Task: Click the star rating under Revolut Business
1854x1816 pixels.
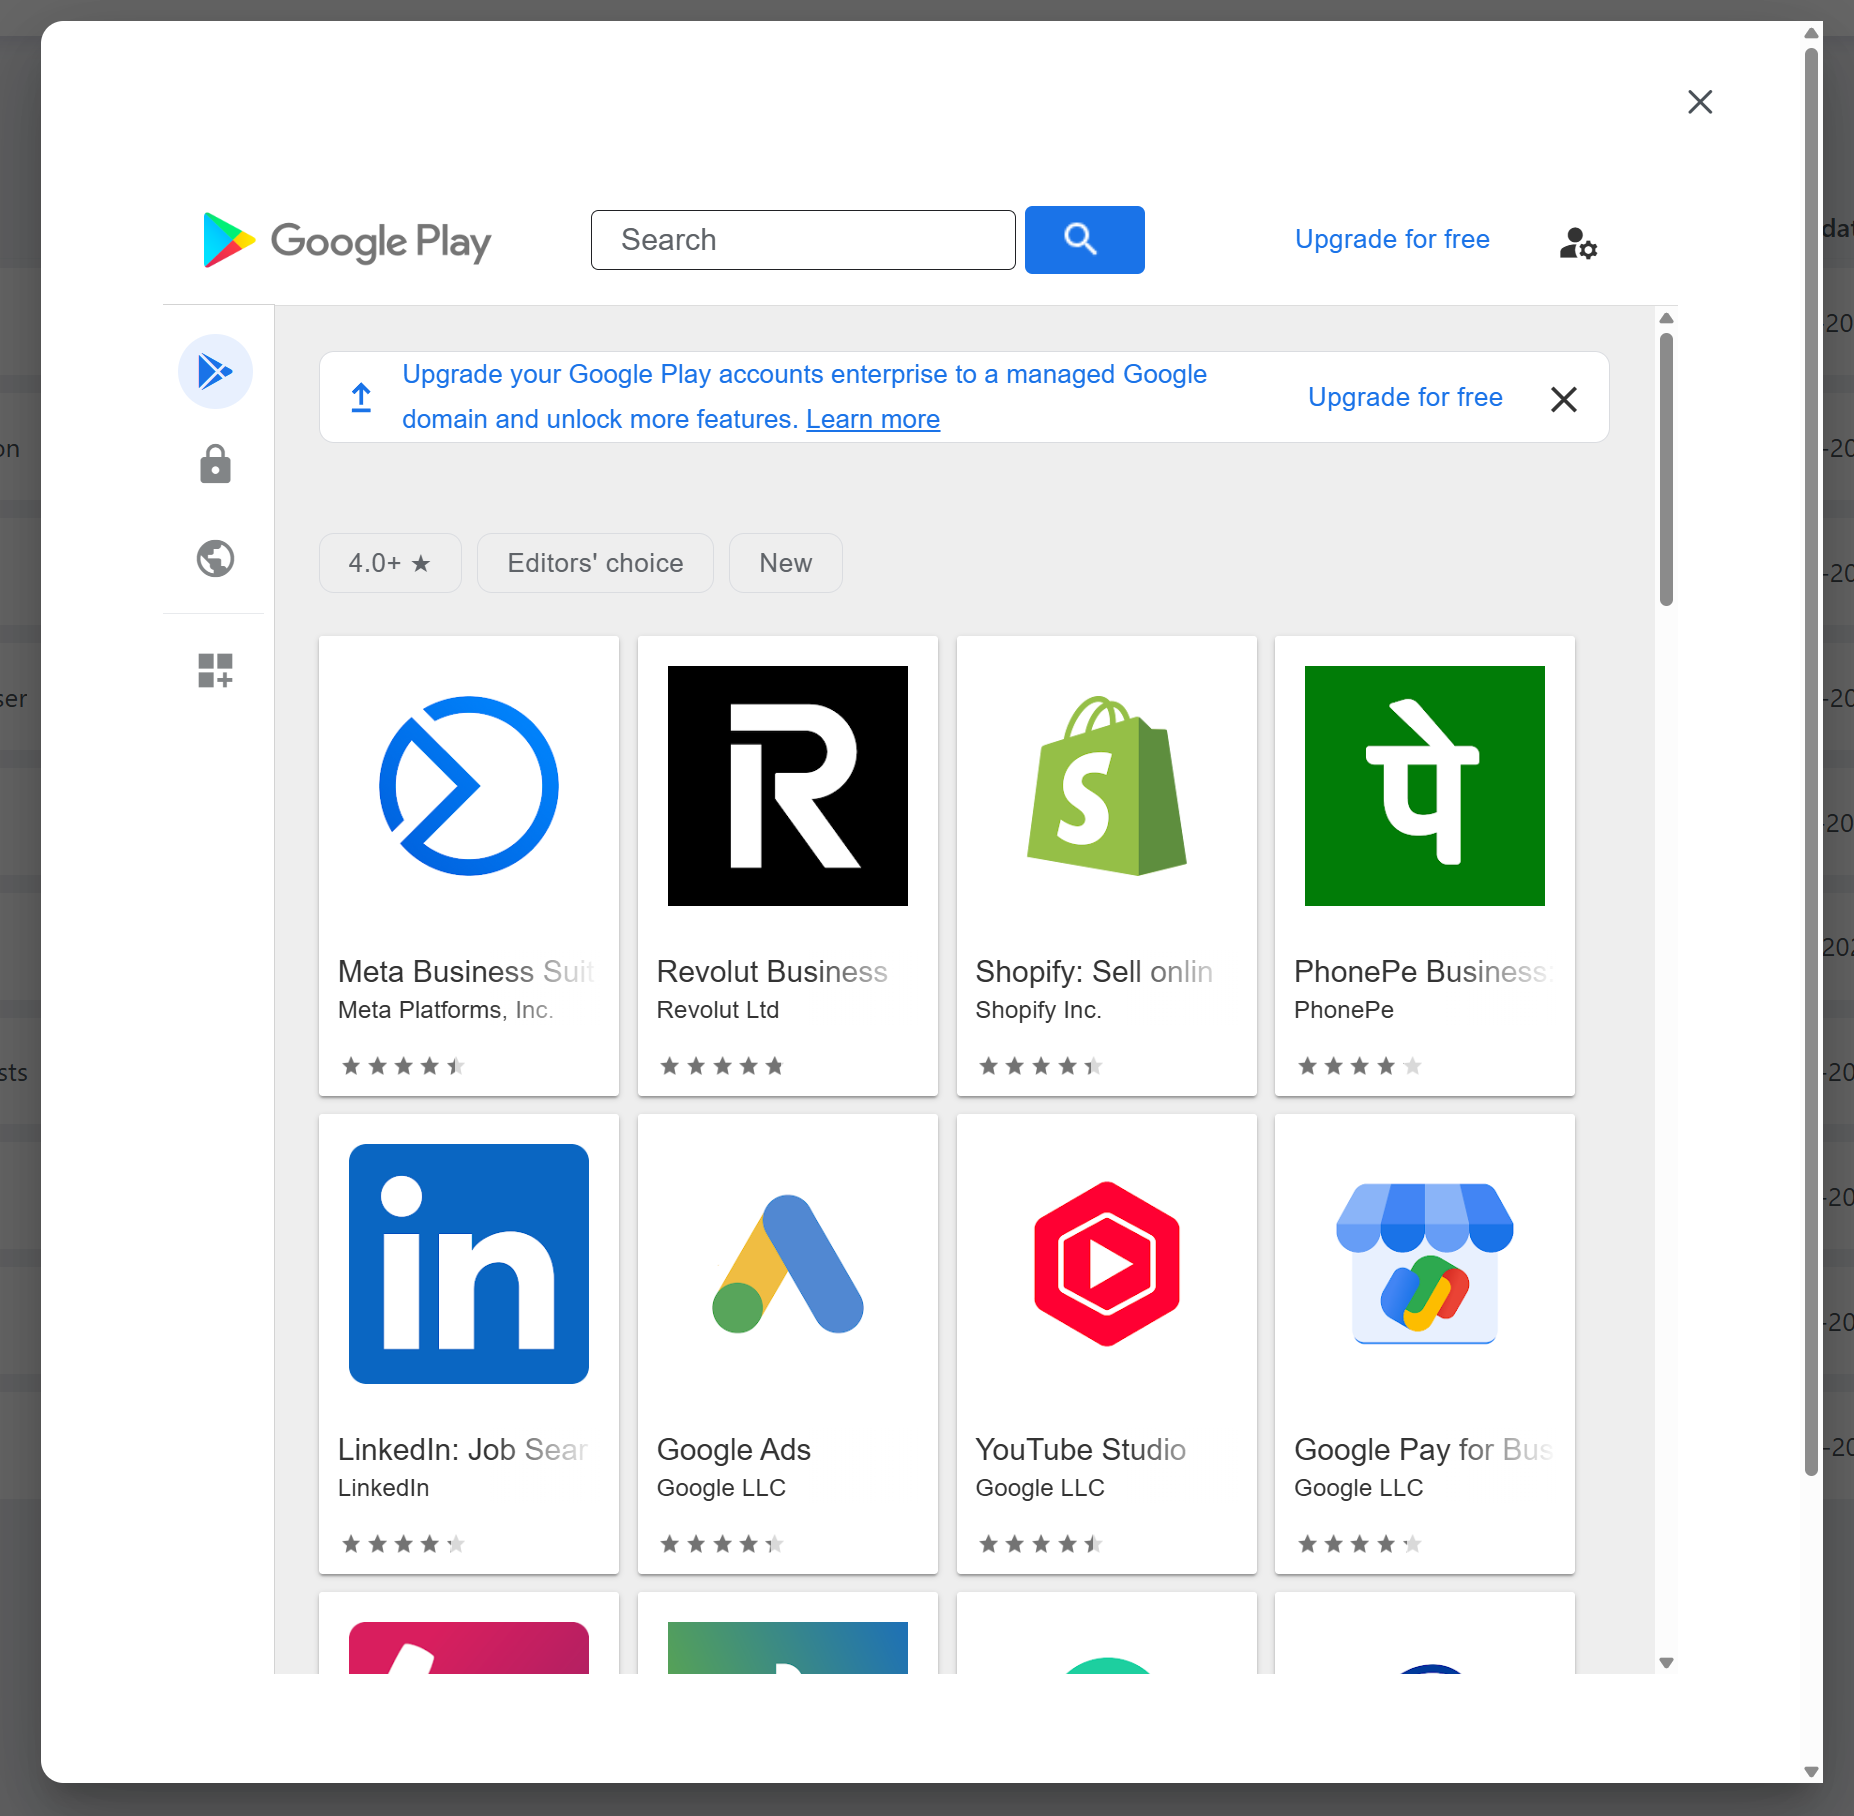Action: [722, 1066]
